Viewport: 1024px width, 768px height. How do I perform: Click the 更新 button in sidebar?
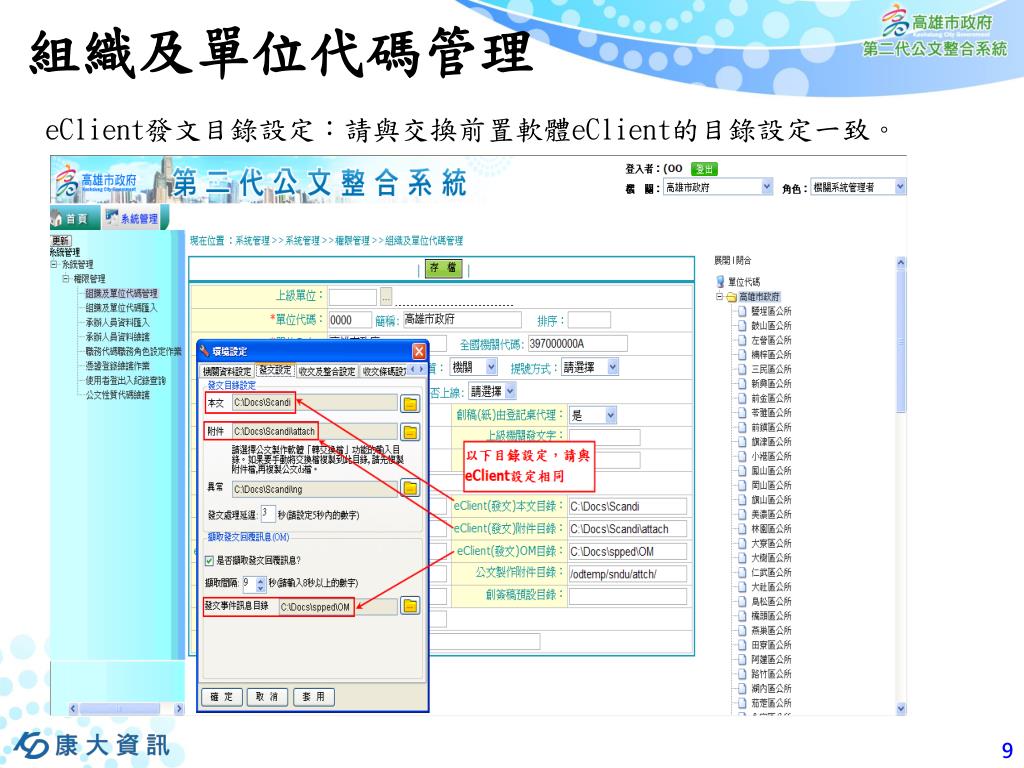pos(60,240)
